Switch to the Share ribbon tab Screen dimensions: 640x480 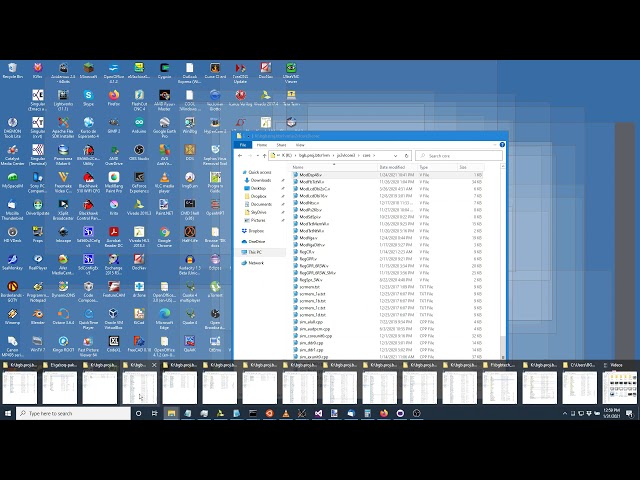click(281, 145)
